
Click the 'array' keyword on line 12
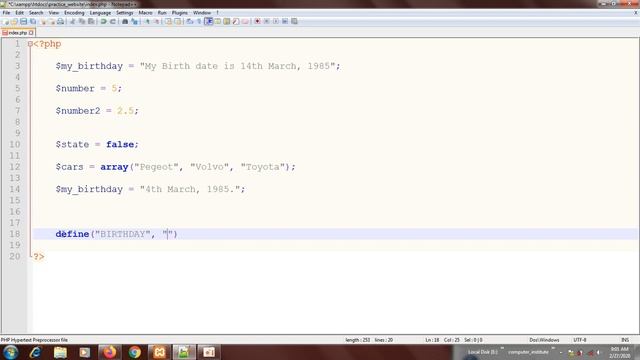click(x=114, y=167)
